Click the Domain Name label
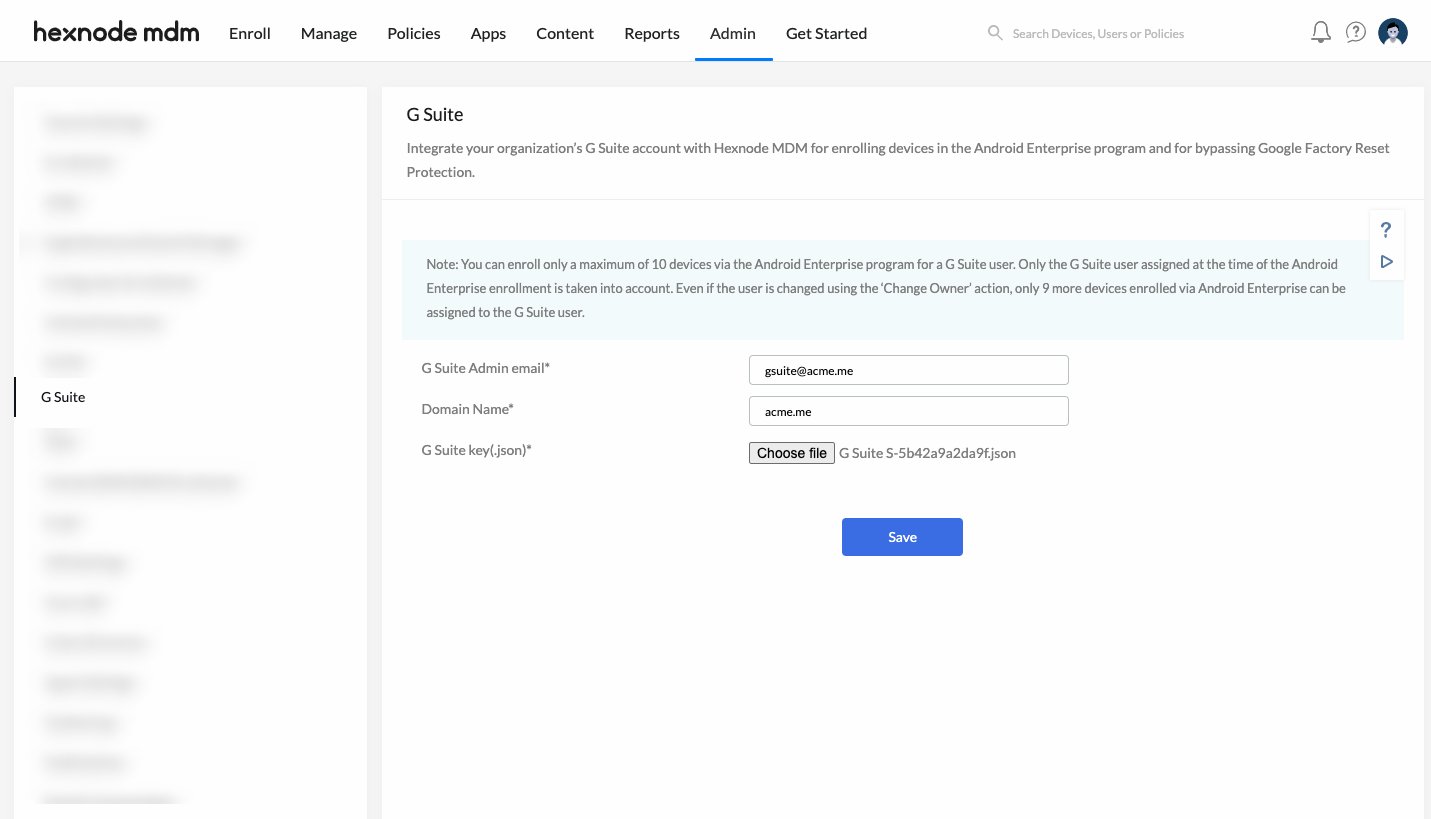This screenshot has width=1431, height=819. point(467,409)
